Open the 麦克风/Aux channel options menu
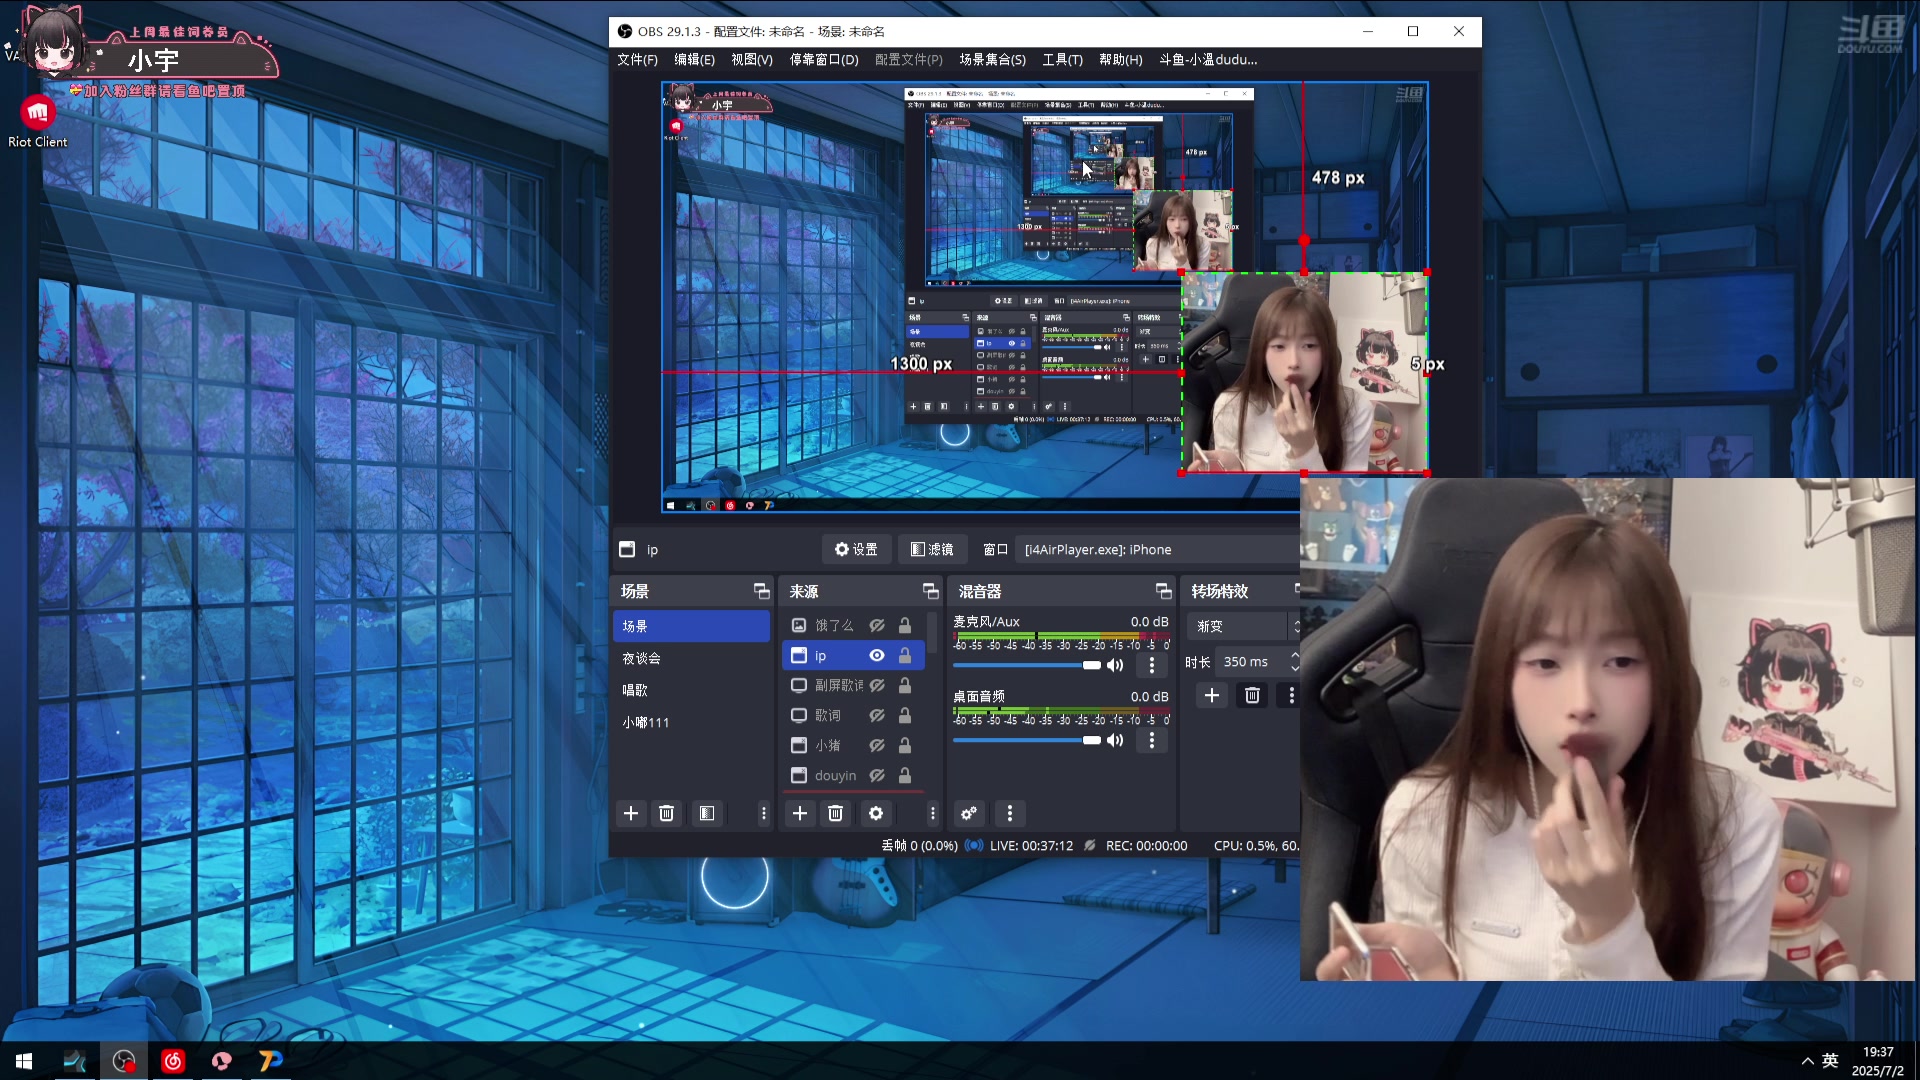This screenshot has width=1920, height=1080. tap(1152, 665)
